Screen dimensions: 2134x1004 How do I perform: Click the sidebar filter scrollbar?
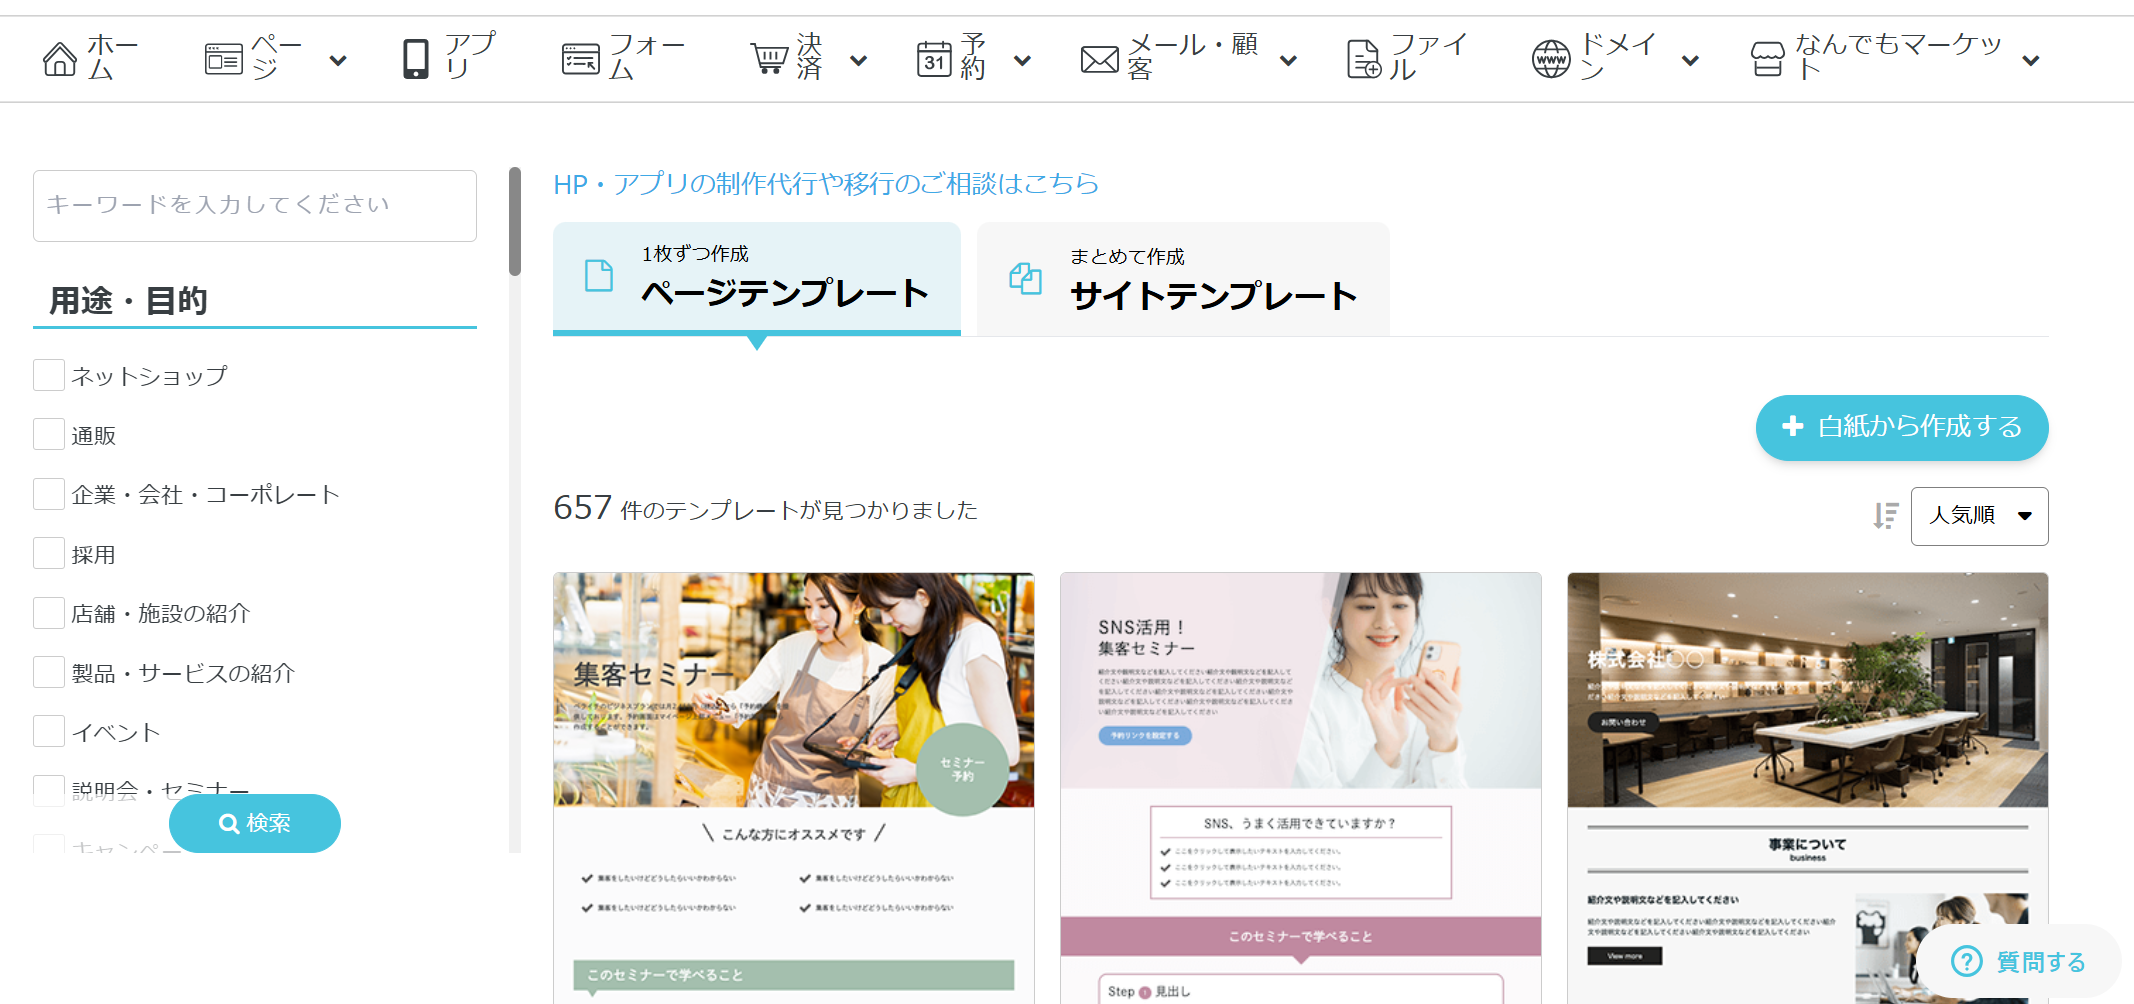(x=515, y=222)
